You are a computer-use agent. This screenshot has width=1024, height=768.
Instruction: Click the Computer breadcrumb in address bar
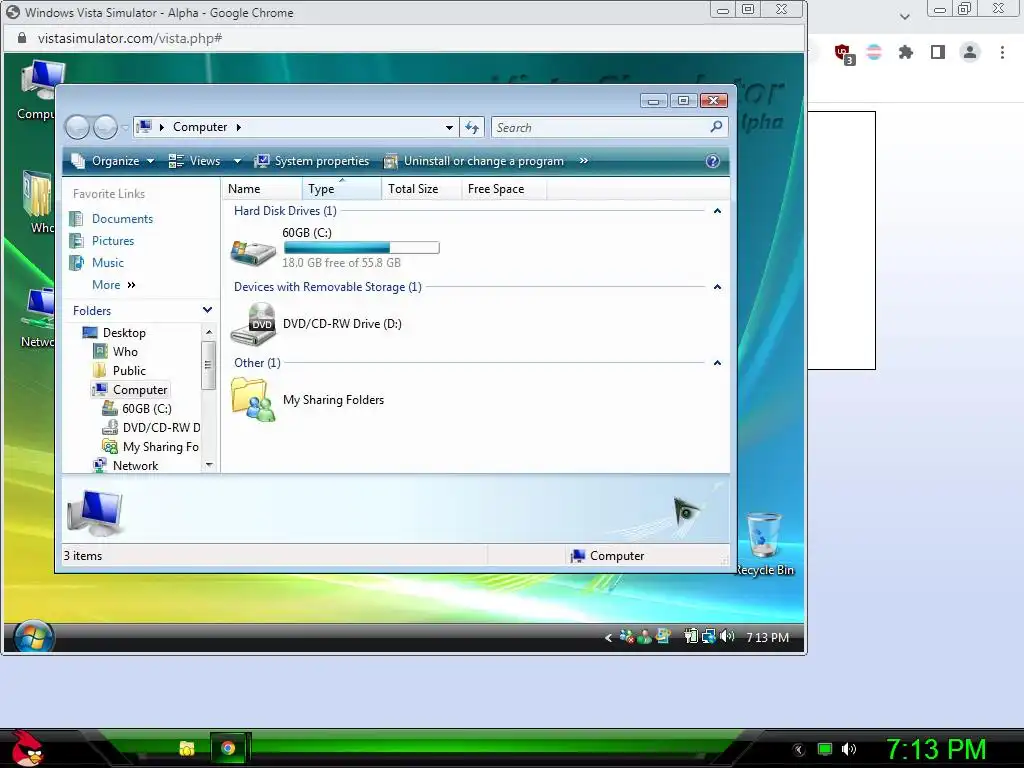coord(200,127)
